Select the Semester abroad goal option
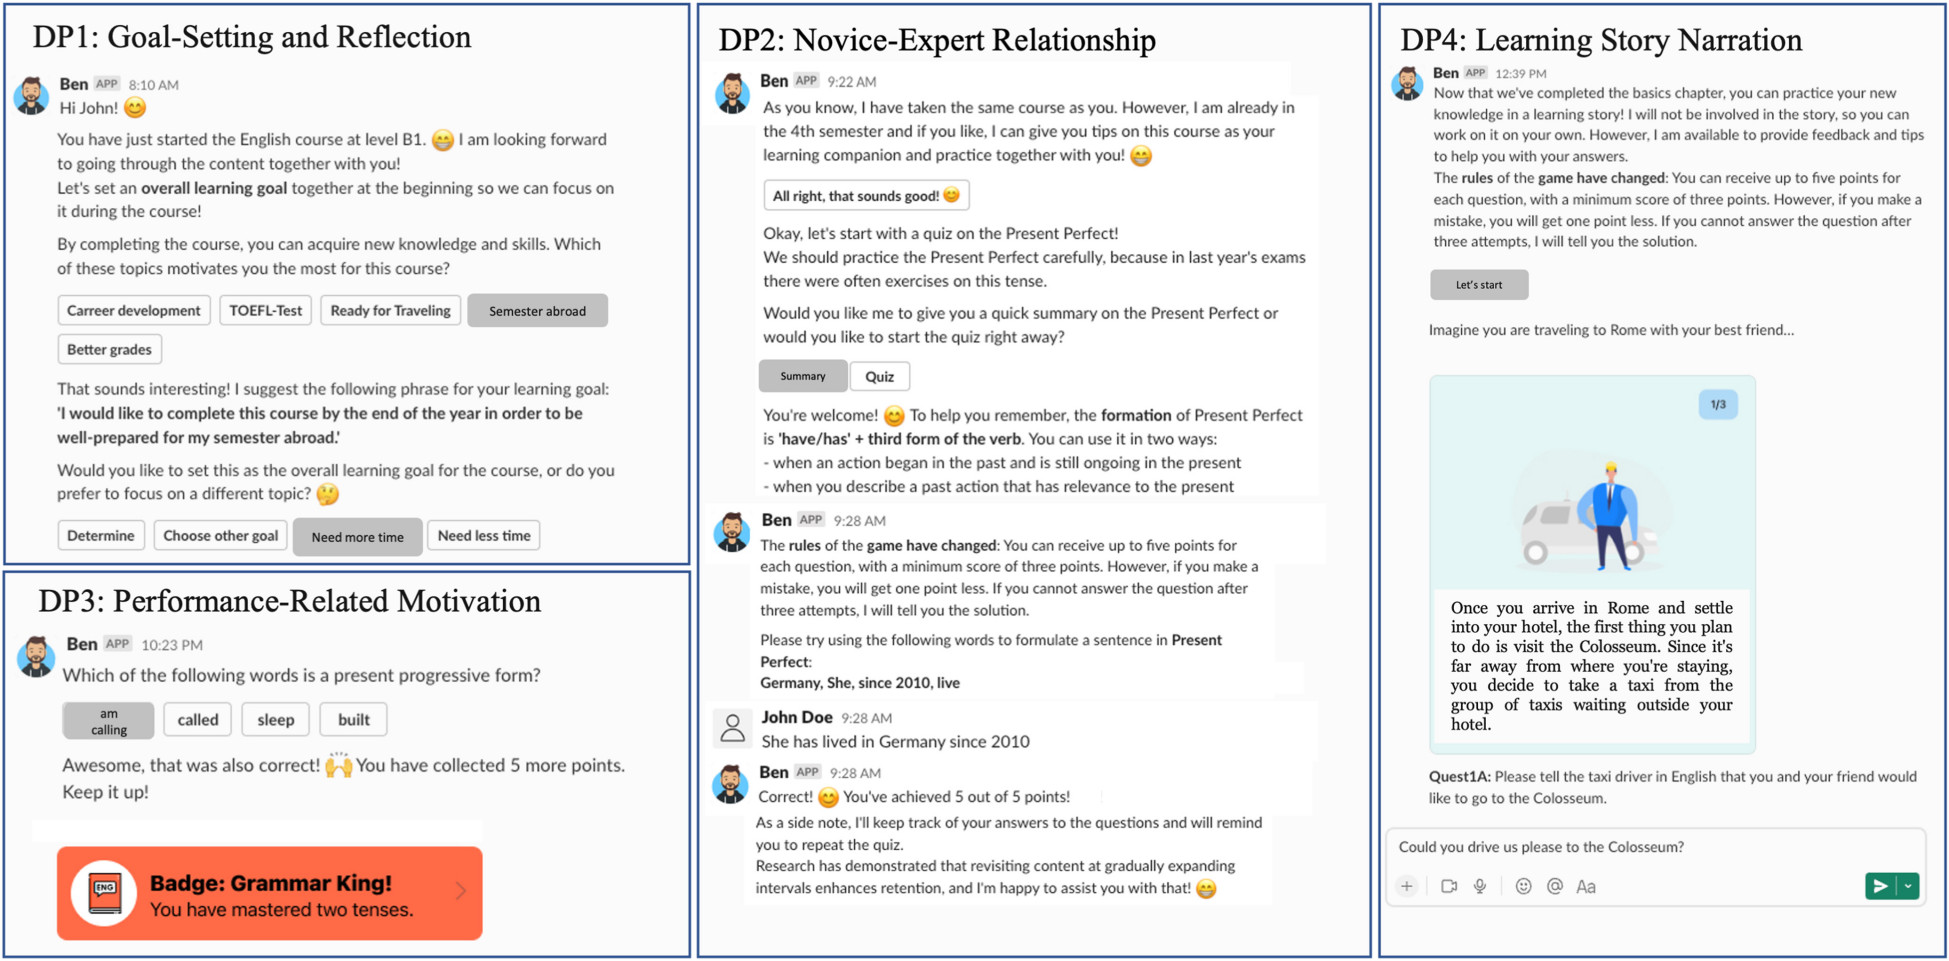The width and height of the screenshot is (1949, 961). [x=537, y=310]
